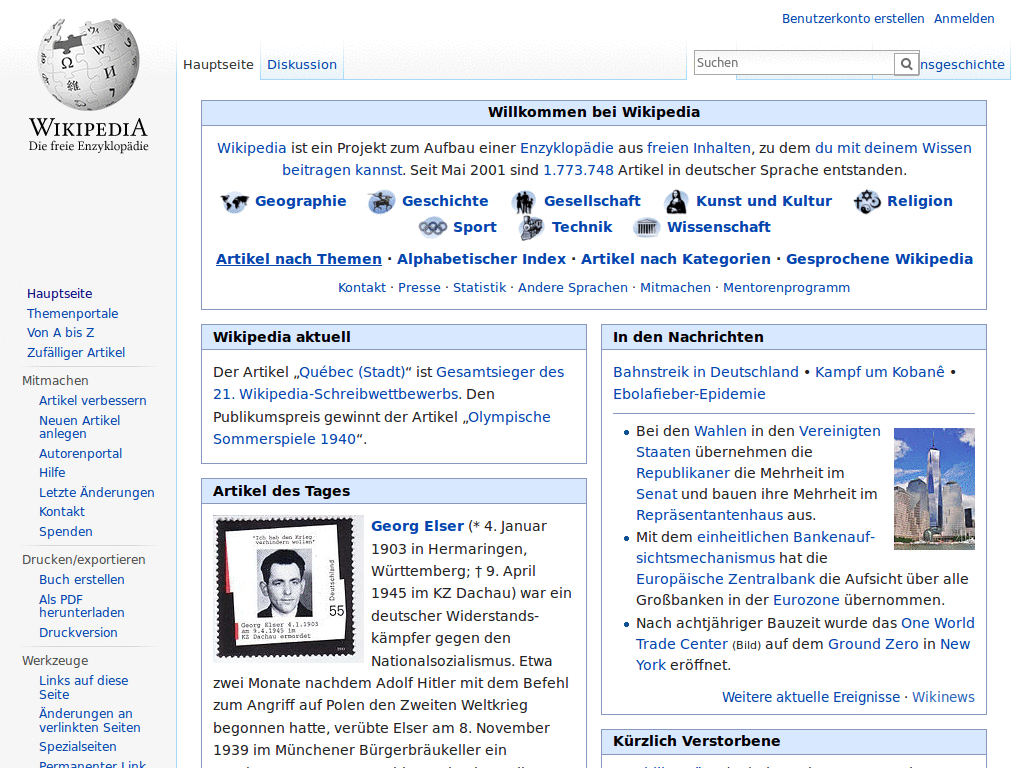
Task: Click the Mitmachen link in welcome box
Action: pos(675,288)
